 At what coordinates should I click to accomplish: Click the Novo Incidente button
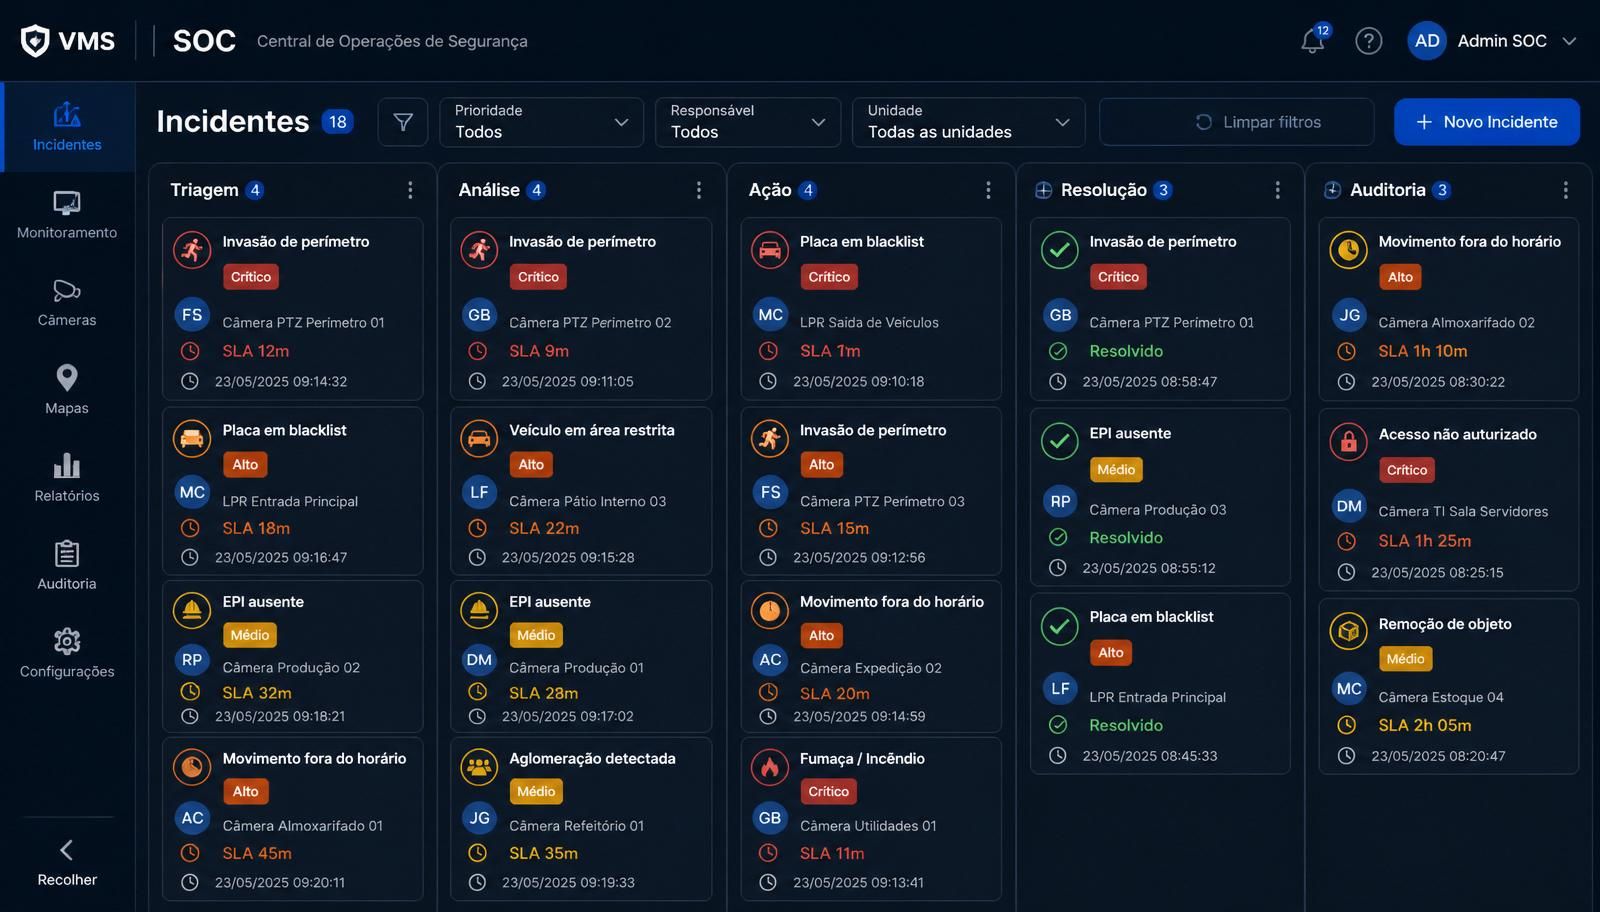(1487, 122)
